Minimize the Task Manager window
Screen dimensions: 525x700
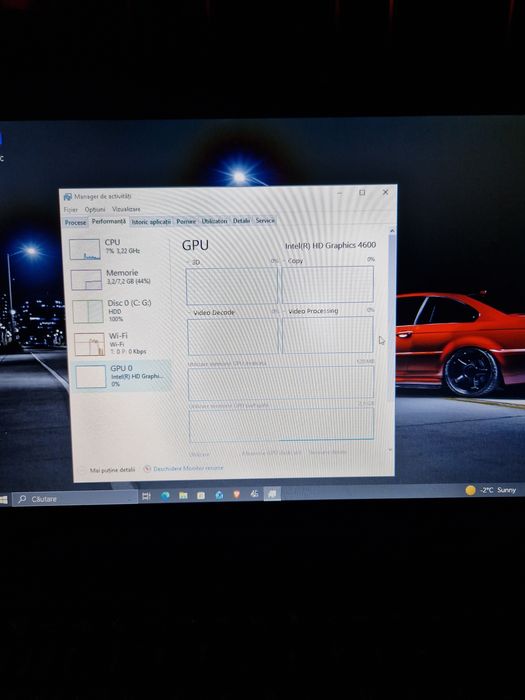pos(340,193)
